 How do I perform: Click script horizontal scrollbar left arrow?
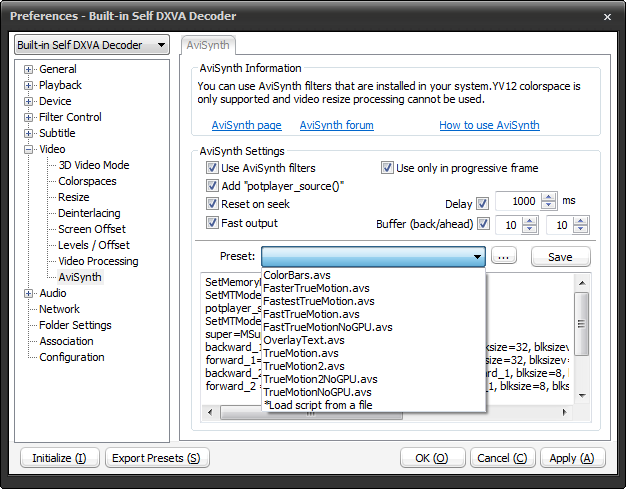click(x=210, y=412)
